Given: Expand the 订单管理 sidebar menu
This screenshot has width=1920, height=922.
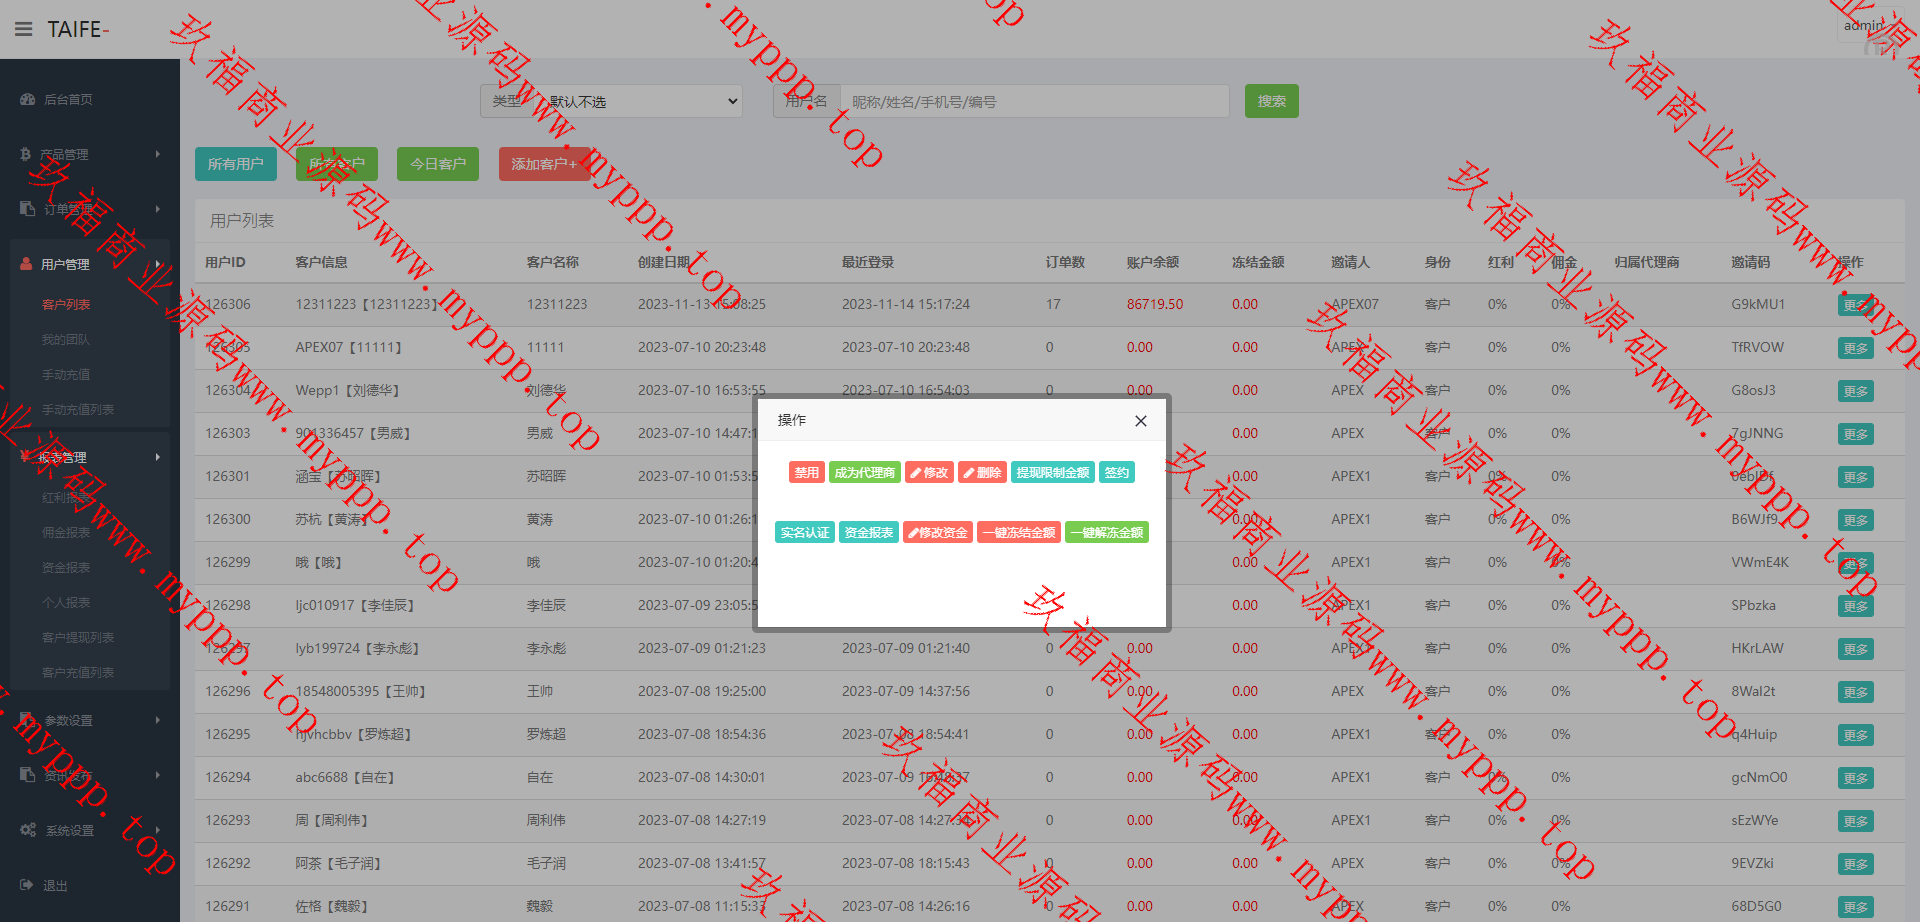Looking at the screenshot, I should coord(90,209).
